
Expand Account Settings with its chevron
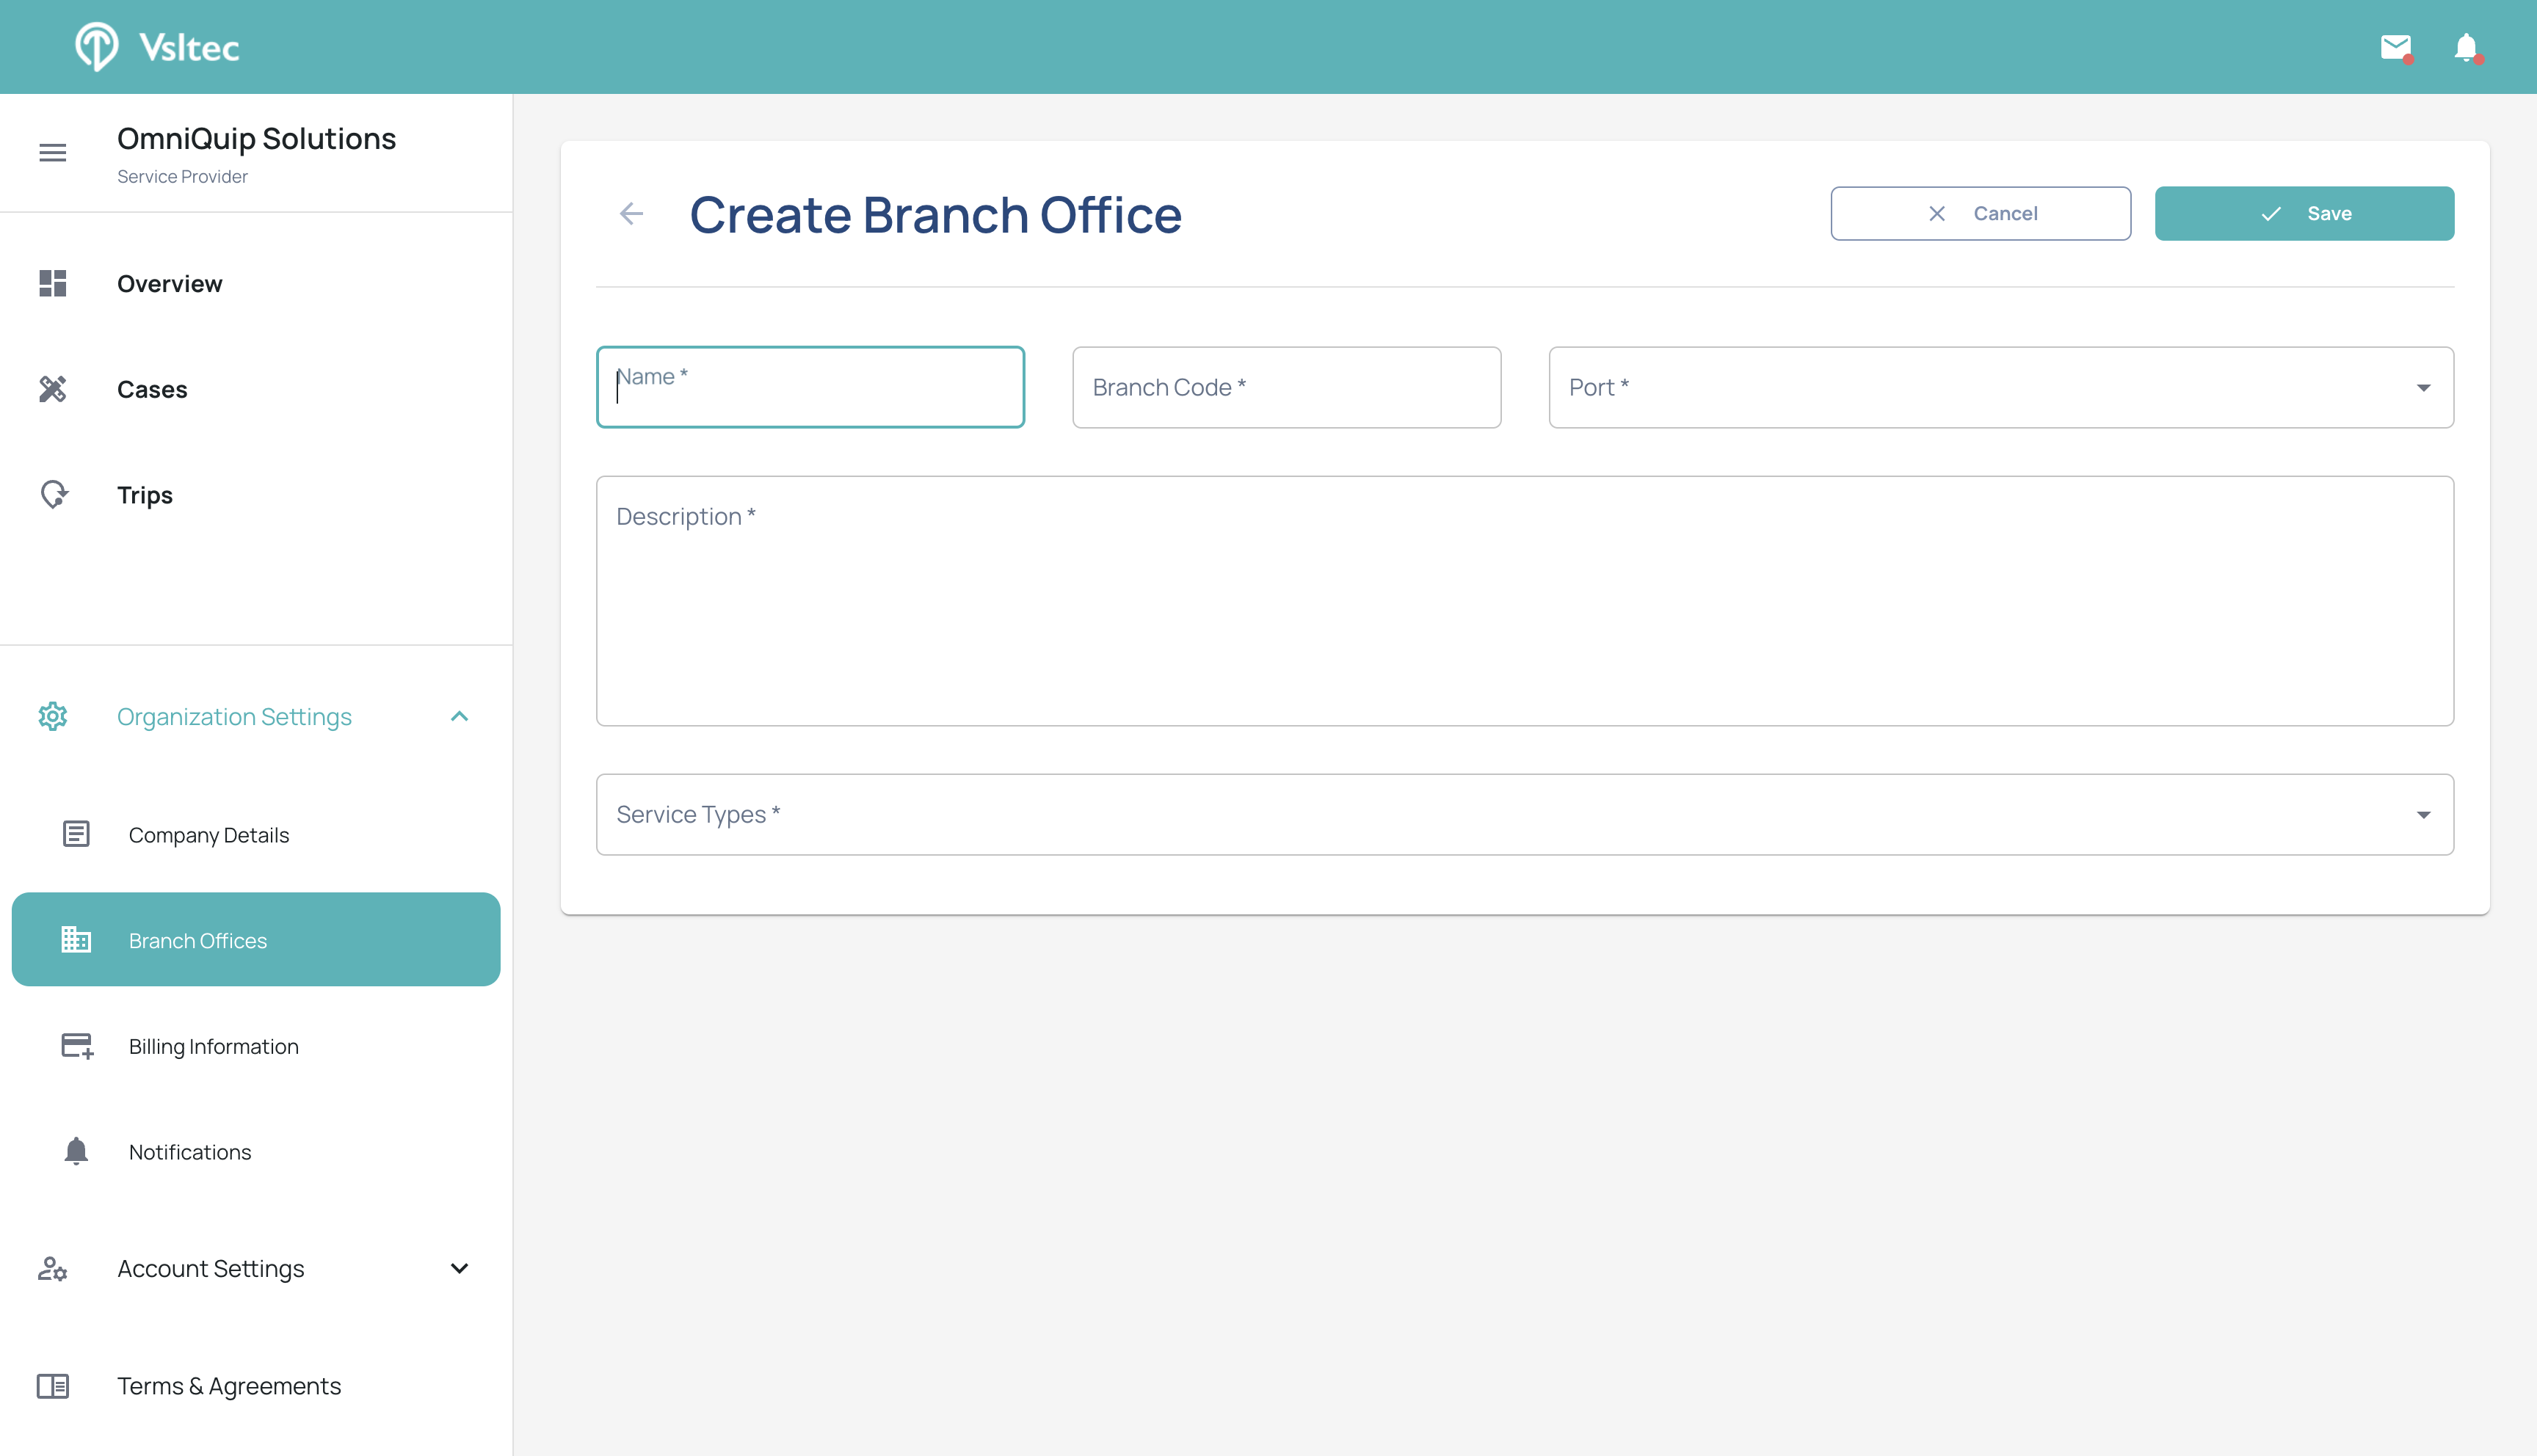pos(459,1268)
